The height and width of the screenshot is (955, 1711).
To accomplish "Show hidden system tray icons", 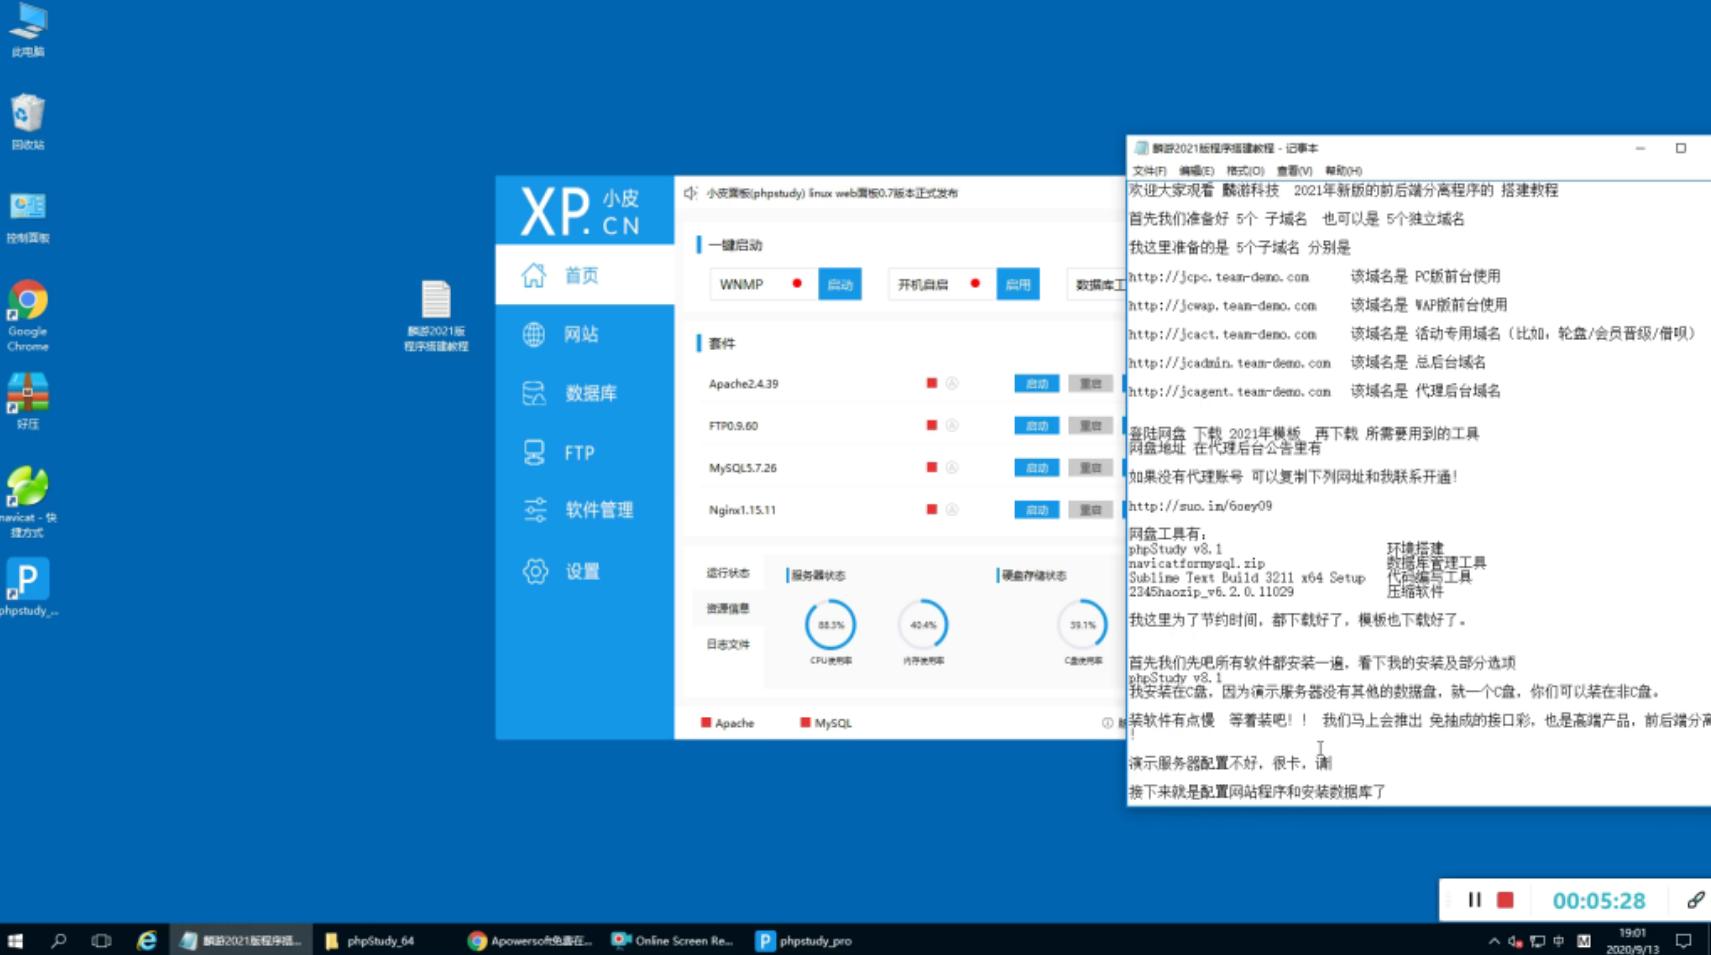I will [x=1493, y=941].
